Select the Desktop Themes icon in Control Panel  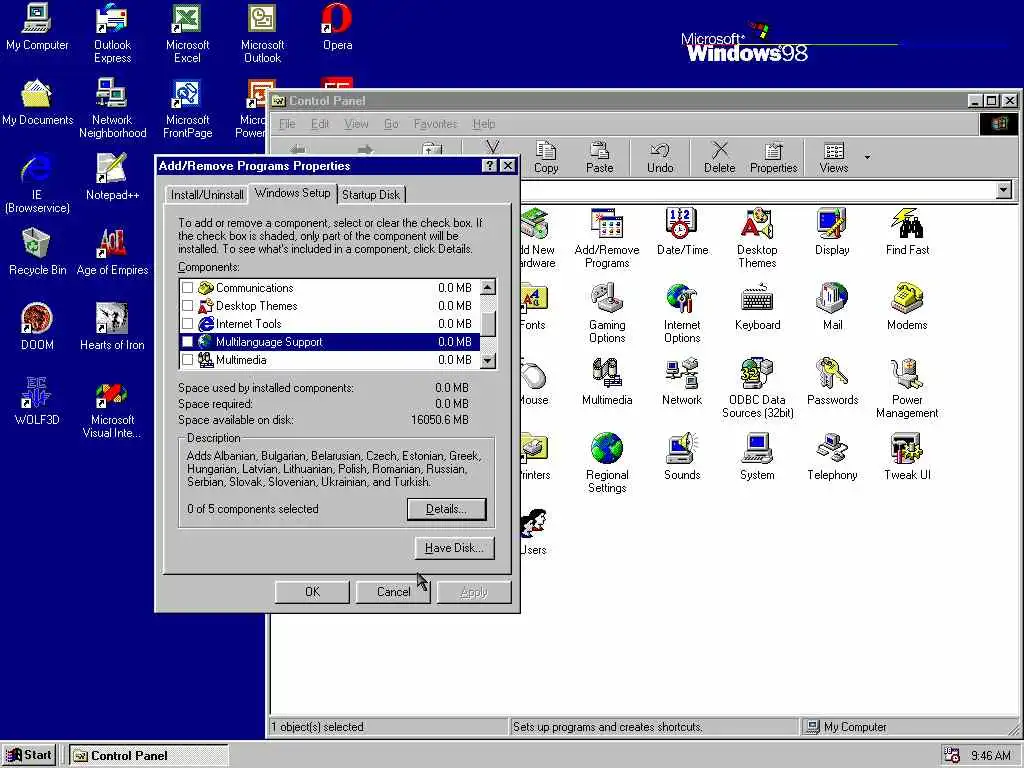[757, 238]
